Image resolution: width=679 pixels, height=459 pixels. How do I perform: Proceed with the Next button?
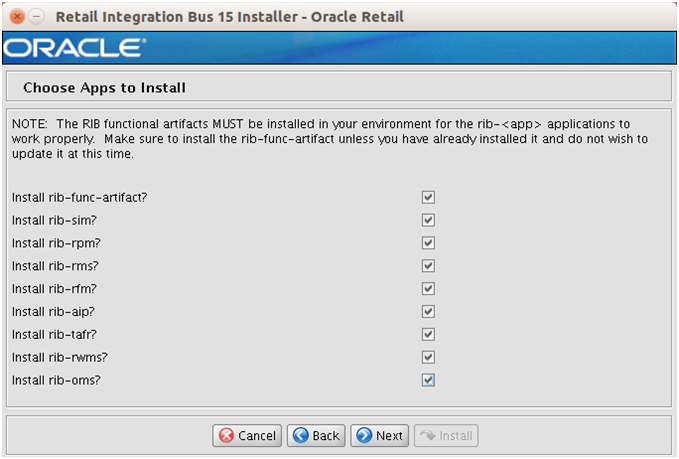pos(380,436)
